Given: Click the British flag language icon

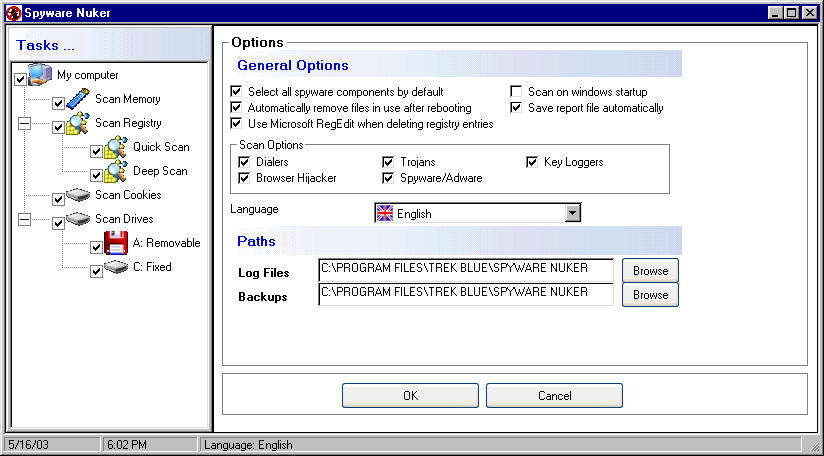Looking at the screenshot, I should (x=385, y=213).
